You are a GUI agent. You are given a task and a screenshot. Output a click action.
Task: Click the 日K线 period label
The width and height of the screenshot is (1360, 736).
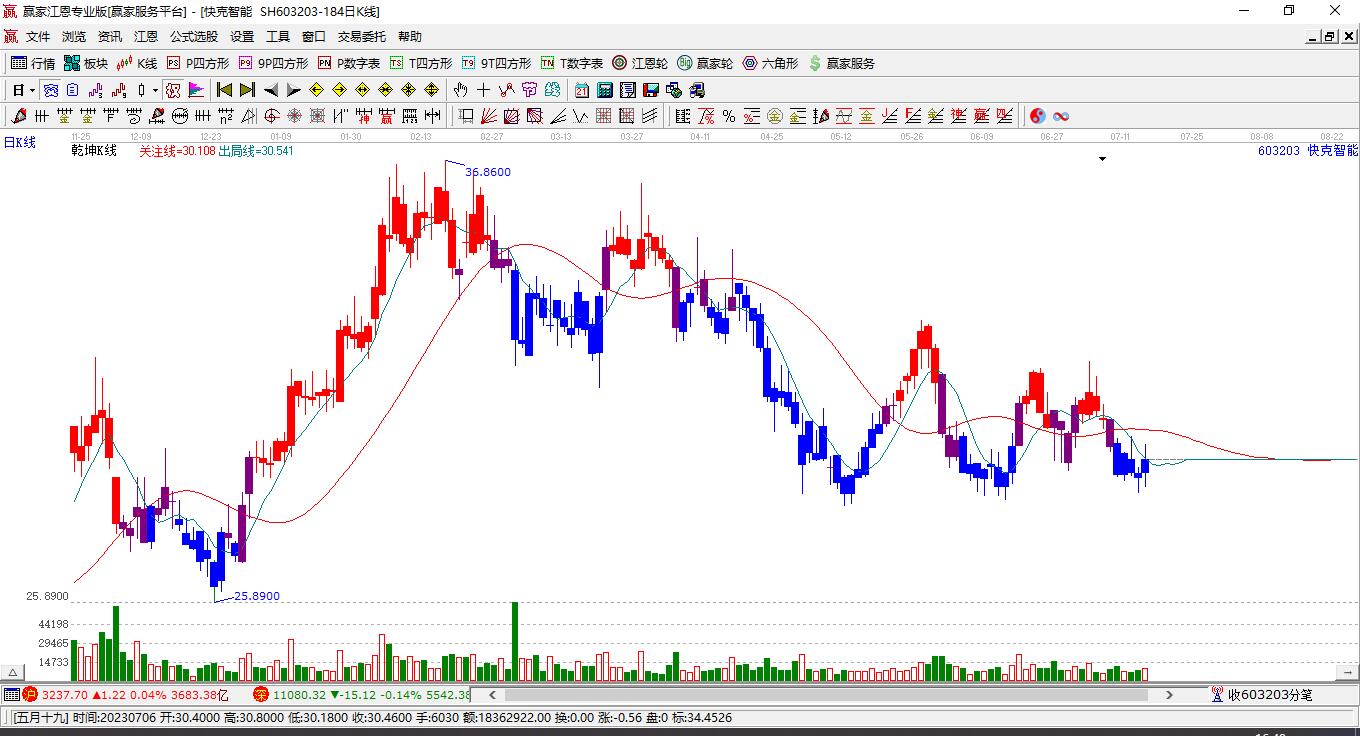(20, 142)
